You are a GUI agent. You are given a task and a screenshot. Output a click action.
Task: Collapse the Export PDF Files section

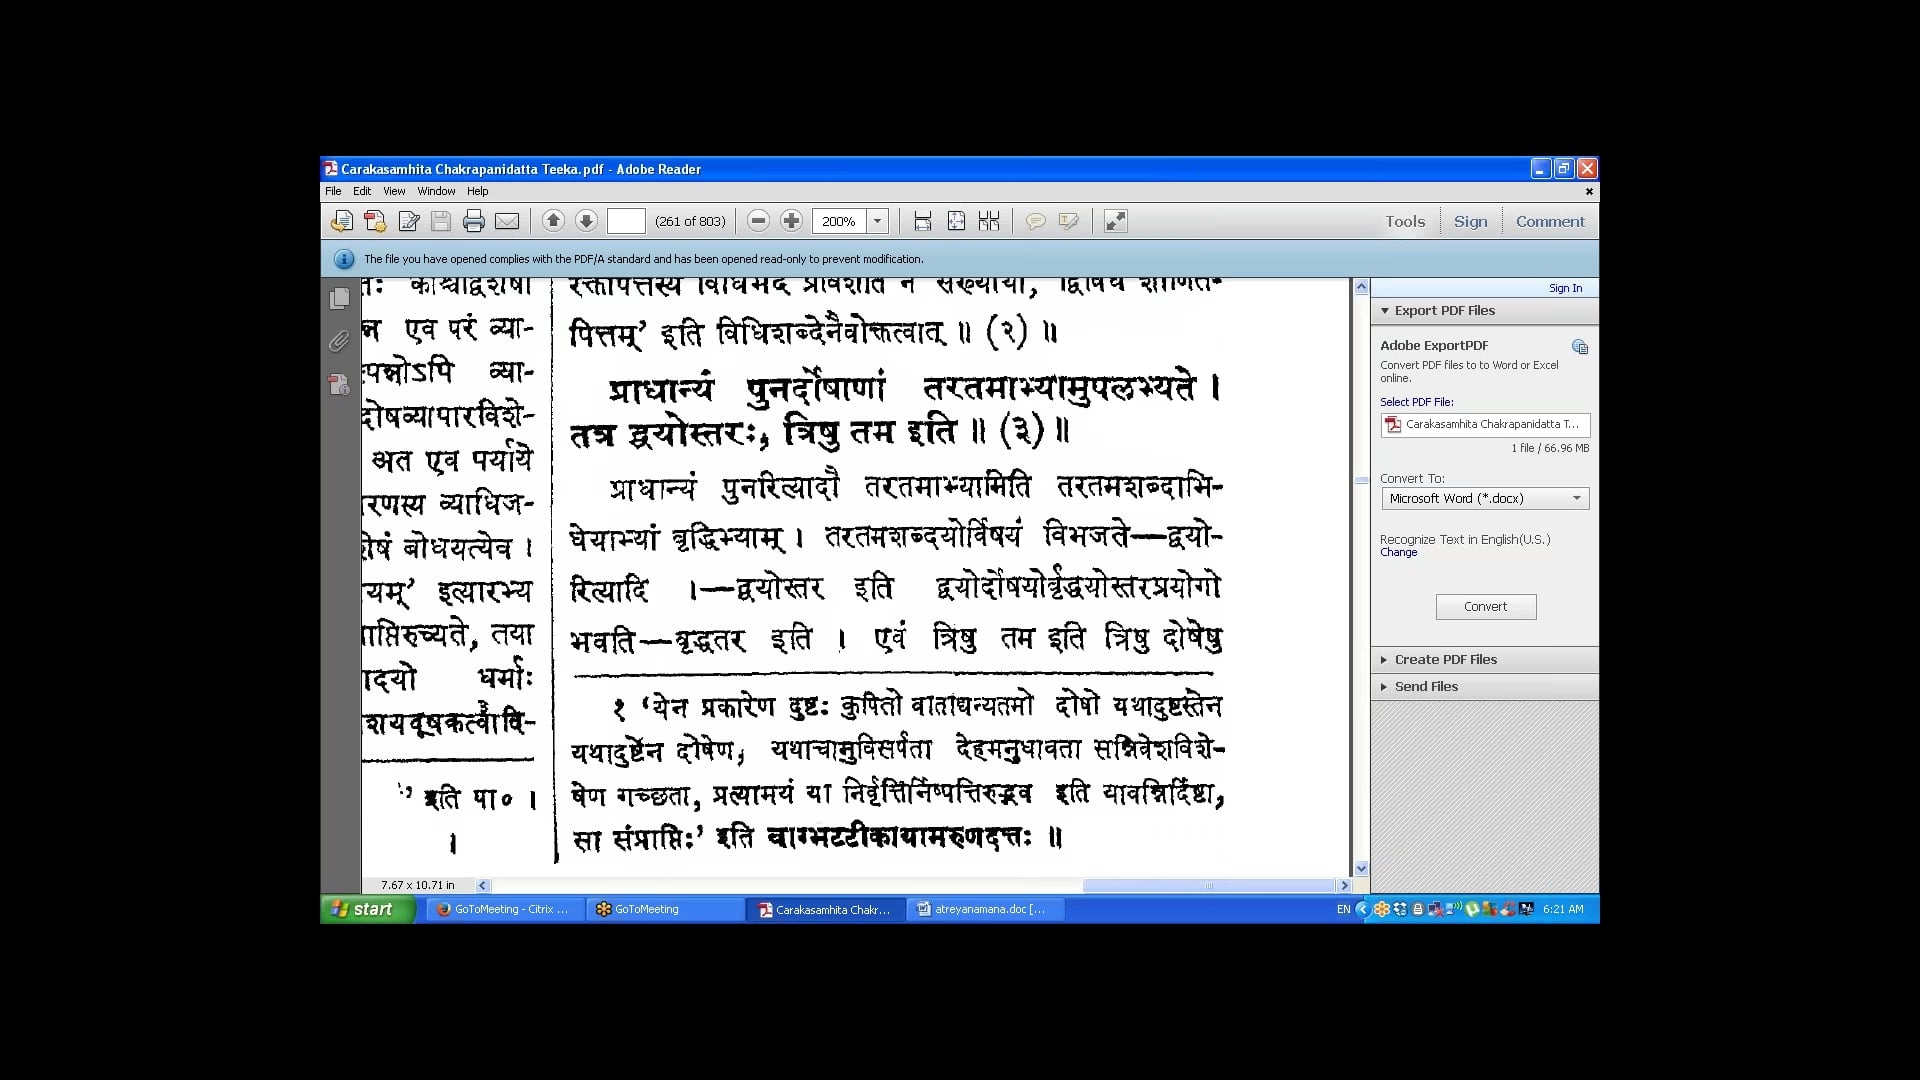pos(1444,310)
